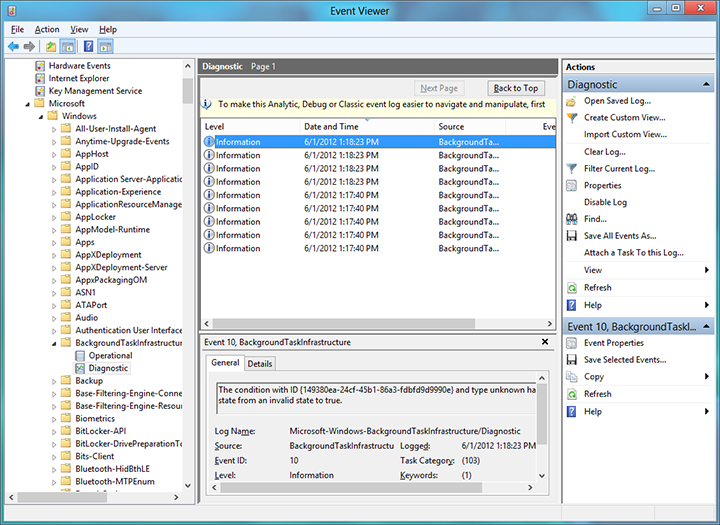Click the Up One Level toolbar icon
The height and width of the screenshot is (525, 720).
(50, 46)
